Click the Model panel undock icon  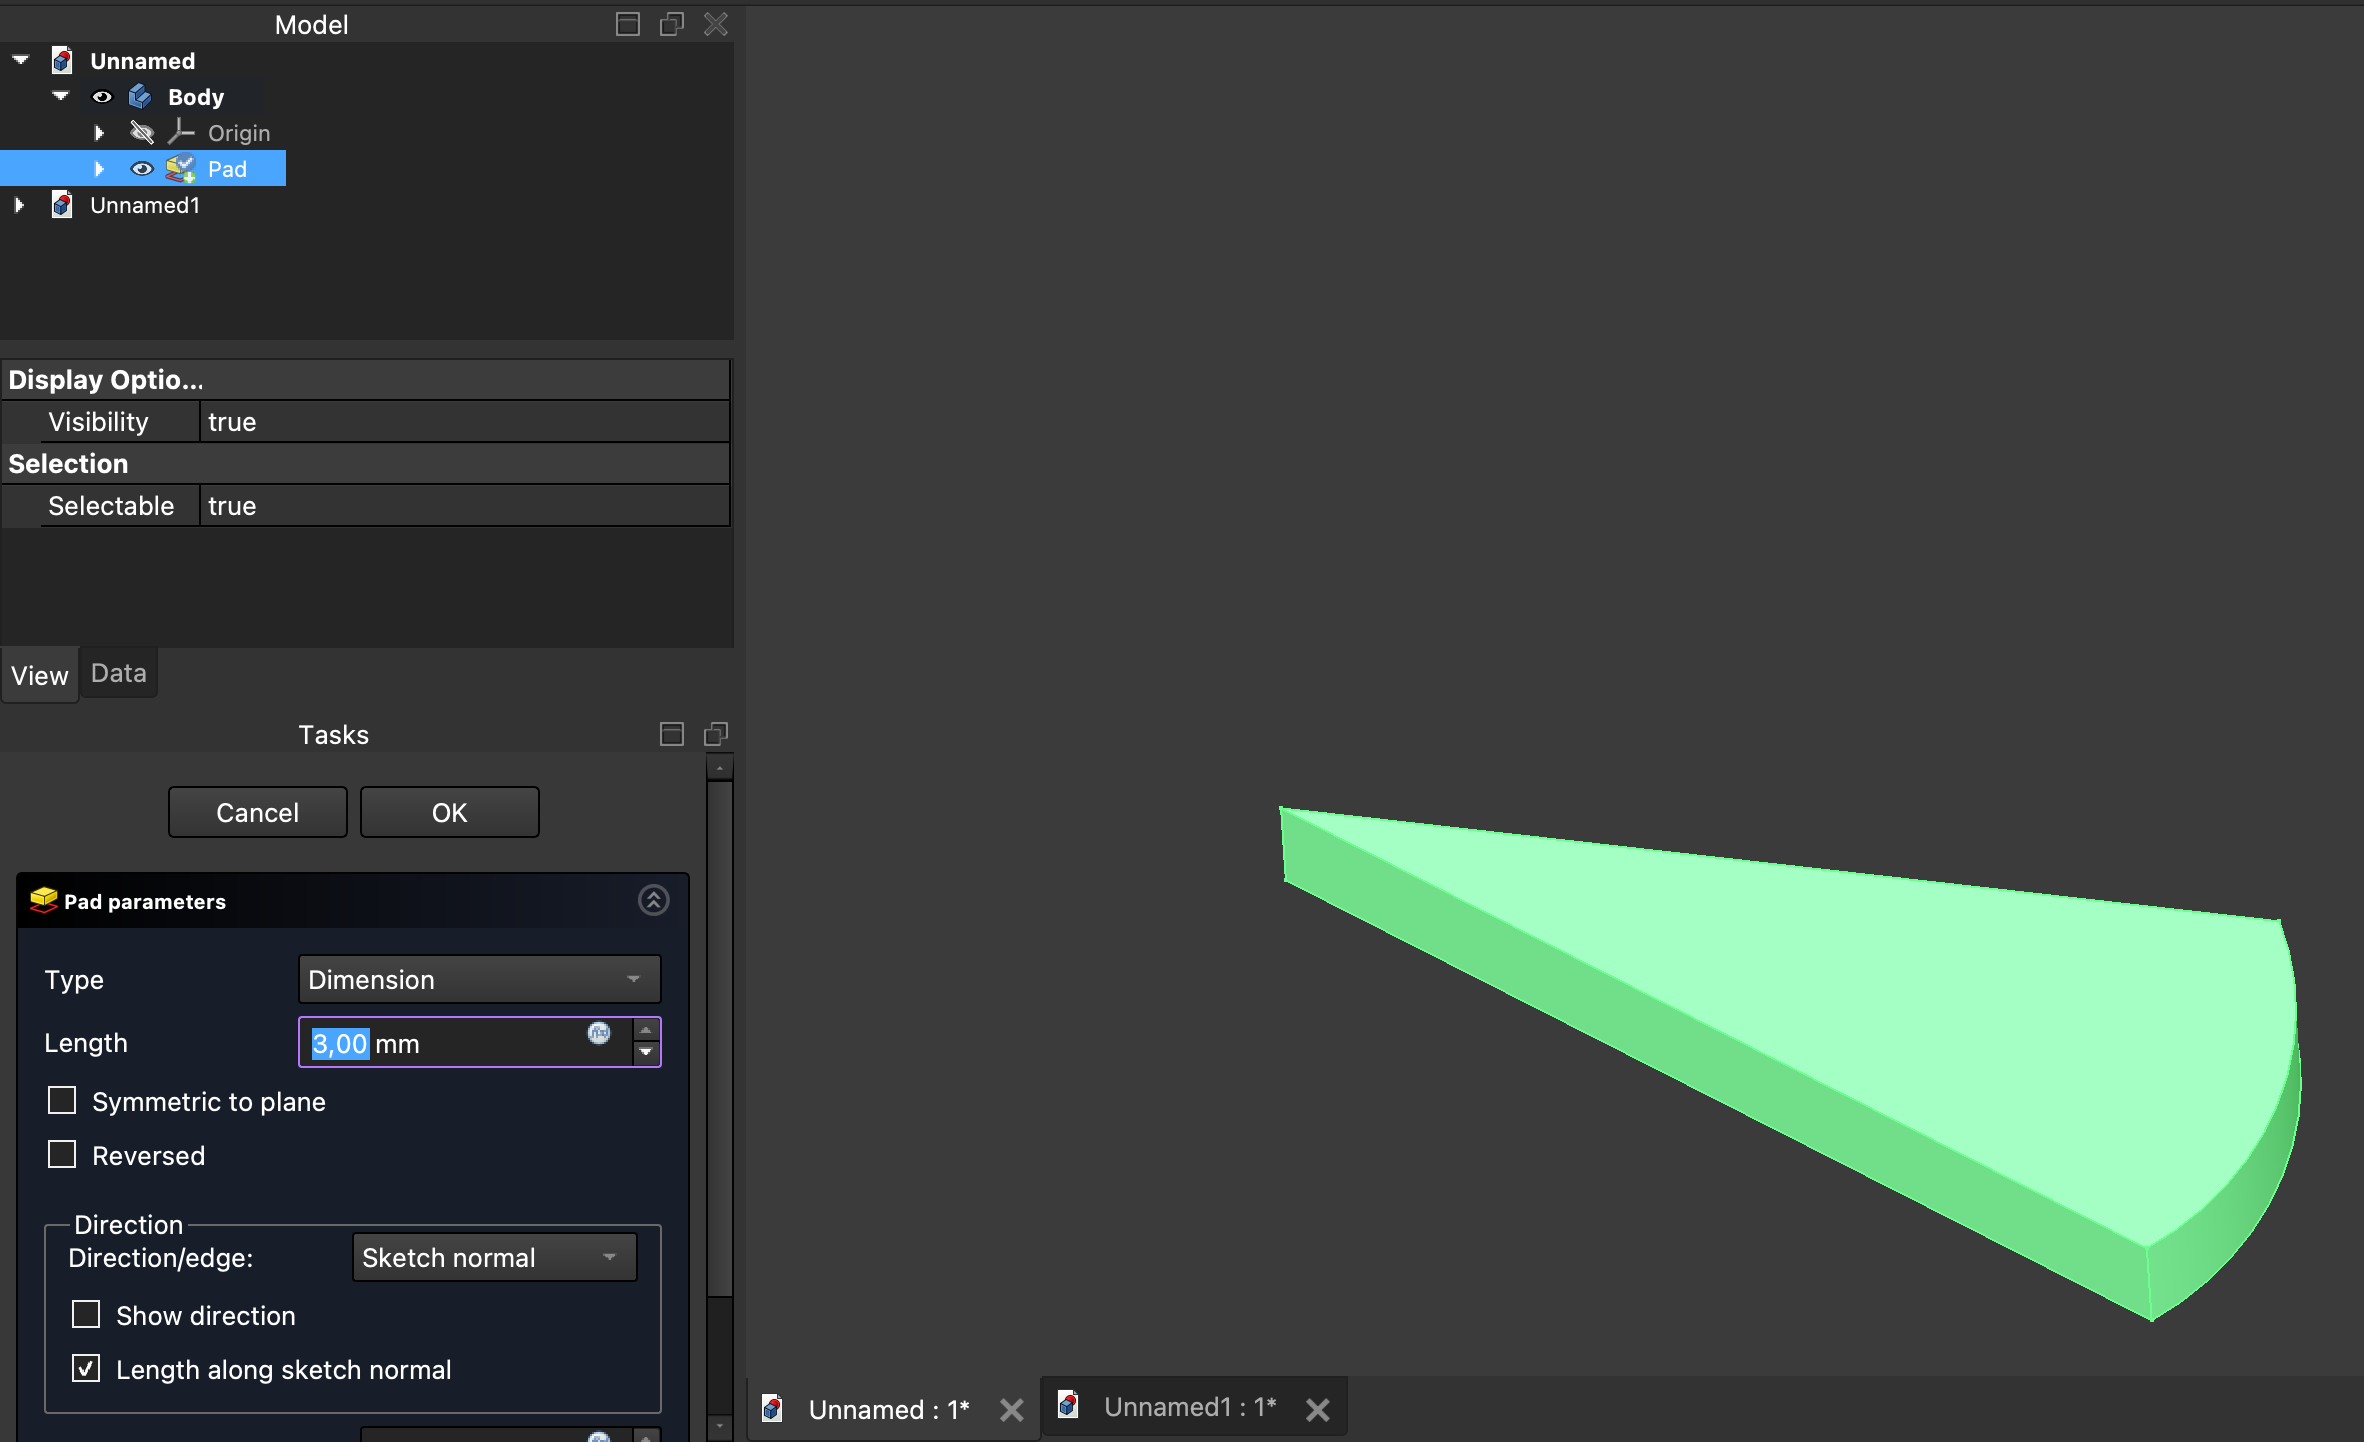click(672, 24)
